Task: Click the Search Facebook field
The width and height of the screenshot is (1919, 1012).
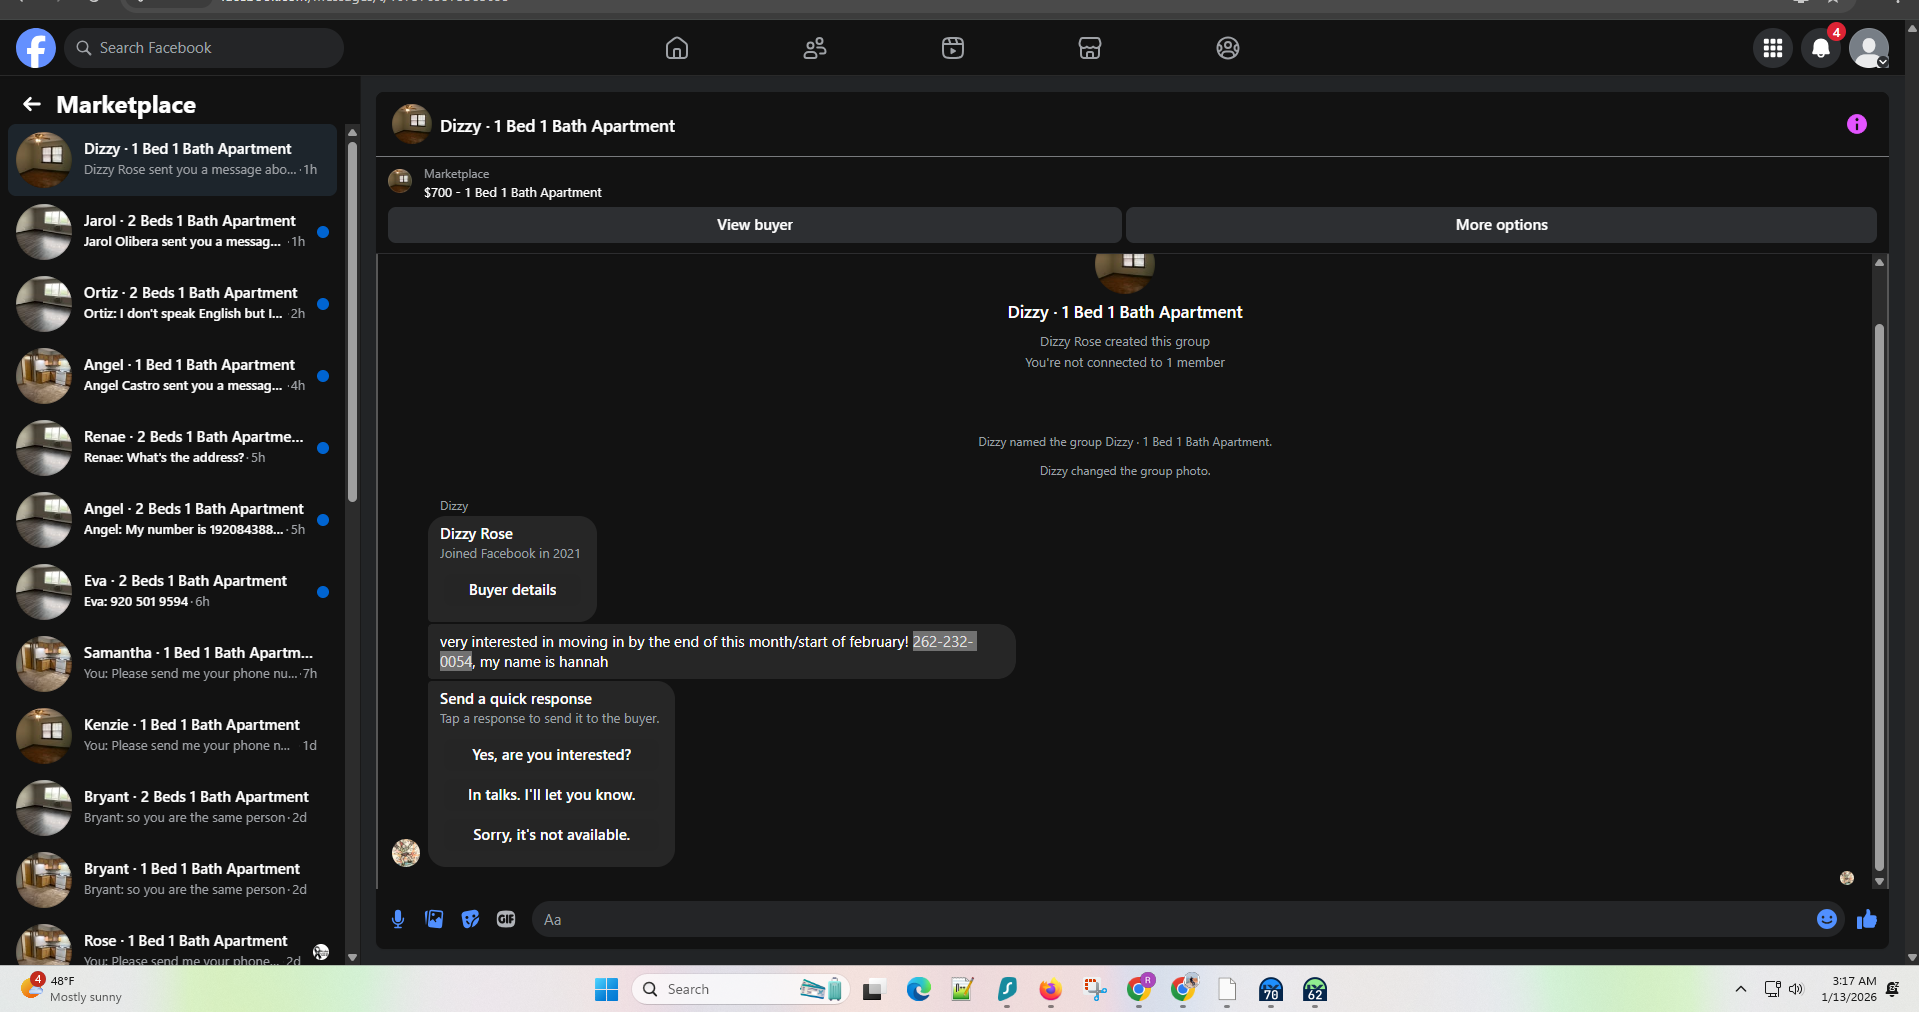Action: pyautogui.click(x=204, y=48)
